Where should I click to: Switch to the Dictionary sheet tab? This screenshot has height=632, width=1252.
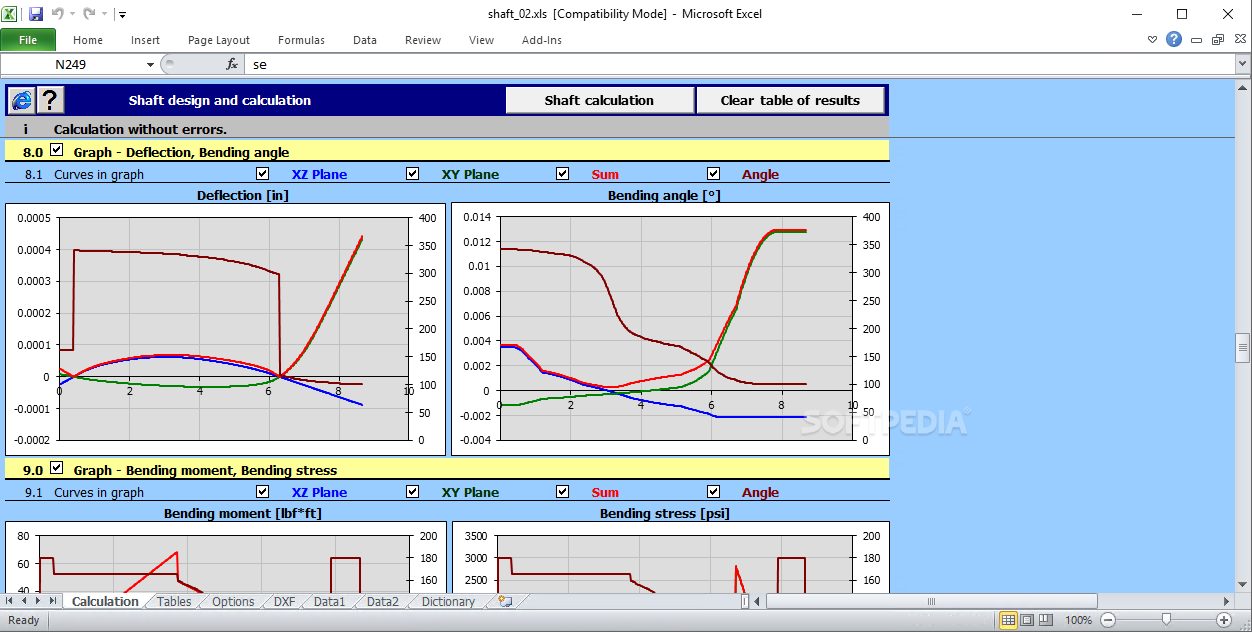pos(448,601)
